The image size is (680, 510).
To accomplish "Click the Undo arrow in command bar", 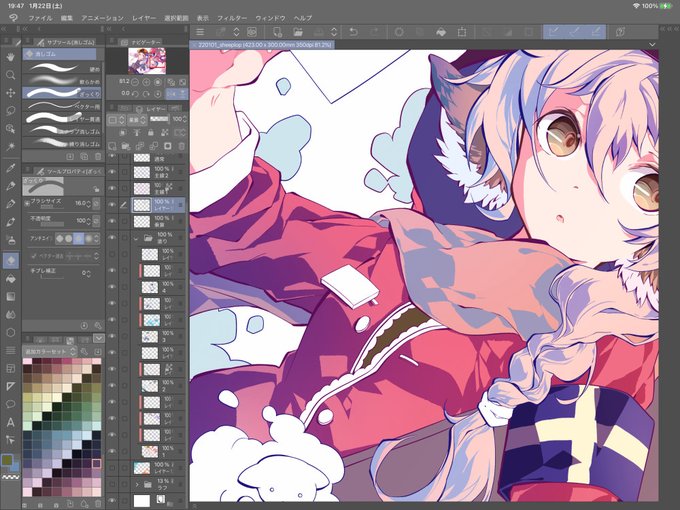I will [353, 32].
